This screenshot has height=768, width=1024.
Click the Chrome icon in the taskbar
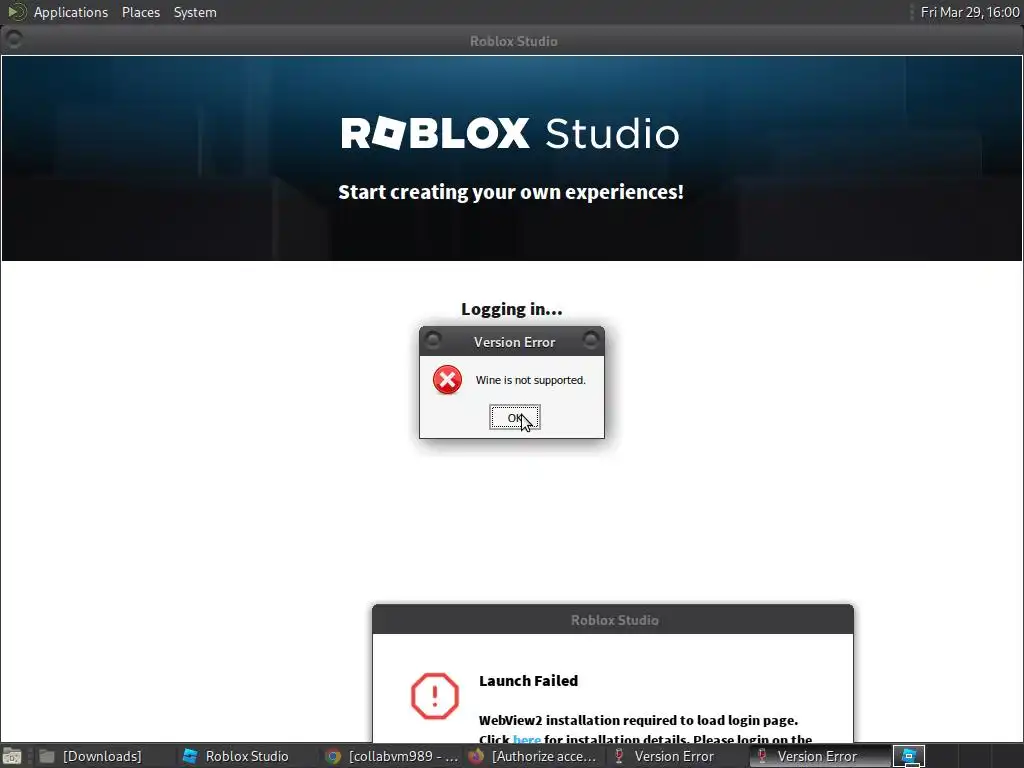[x=333, y=756]
